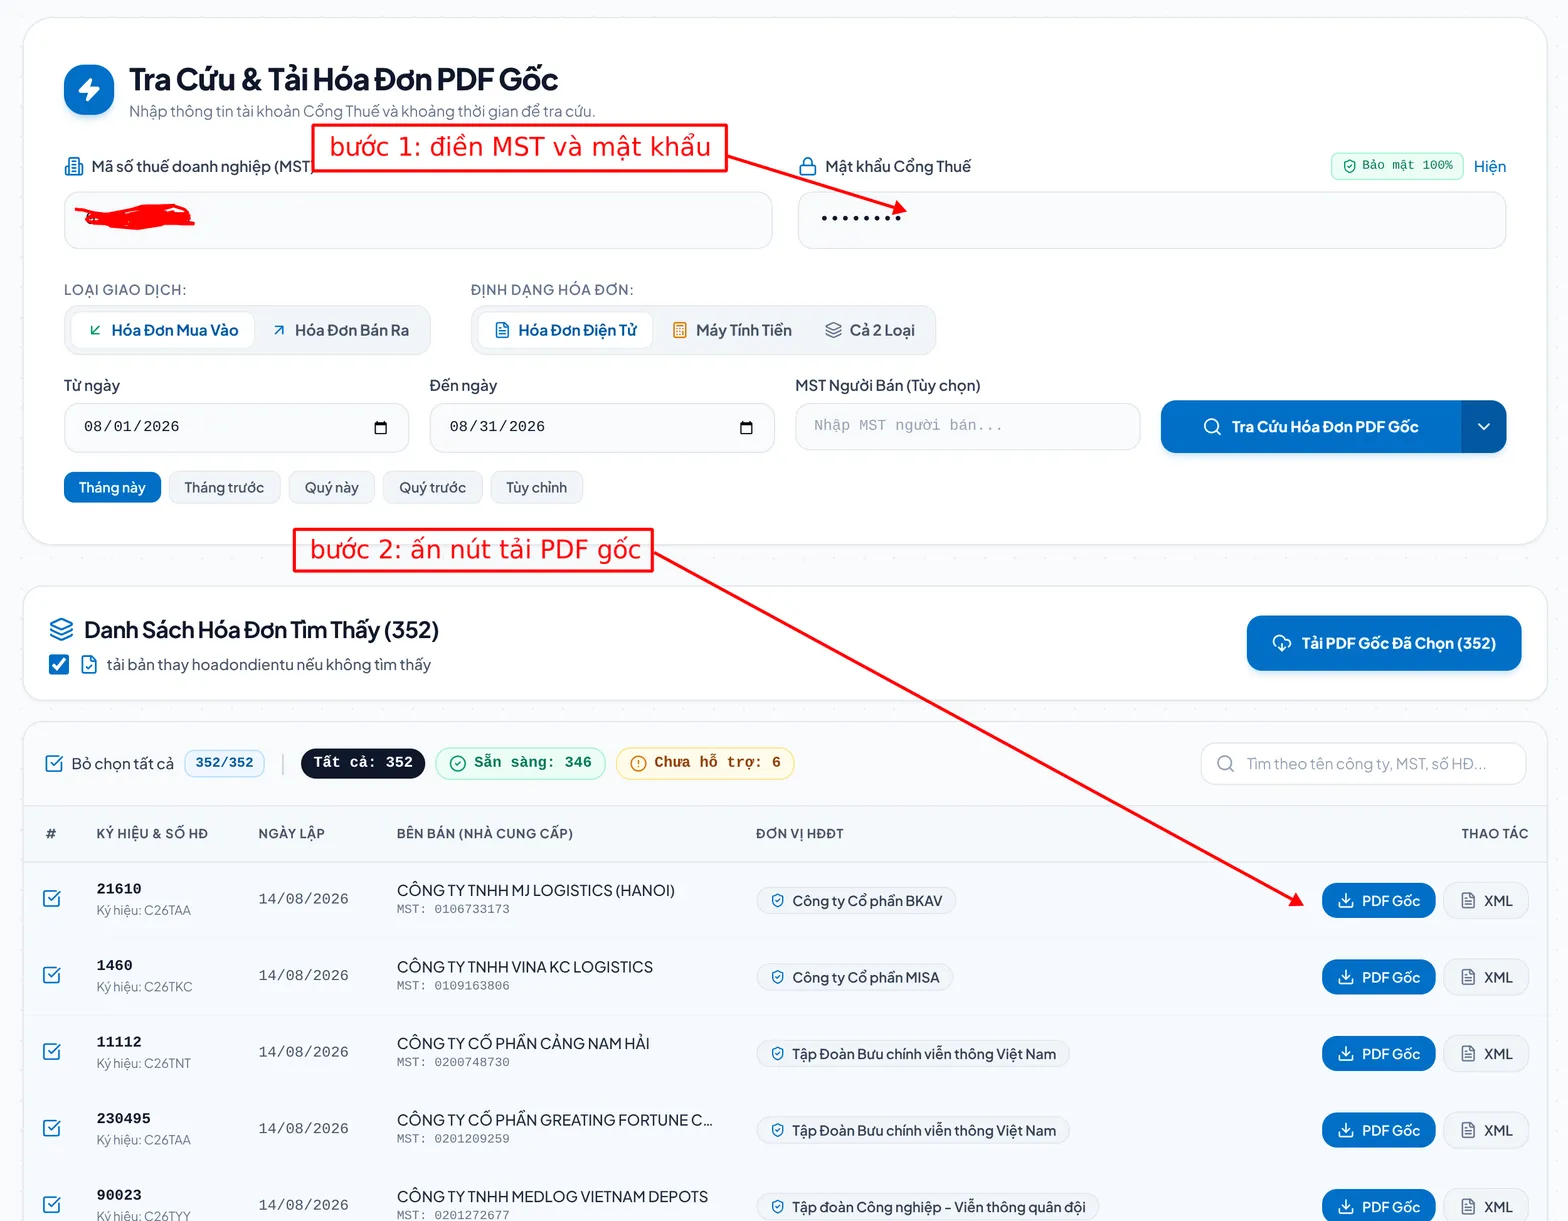Select the Hóa Đơn Điện Tử format
The image size is (1568, 1221).
tap(566, 330)
